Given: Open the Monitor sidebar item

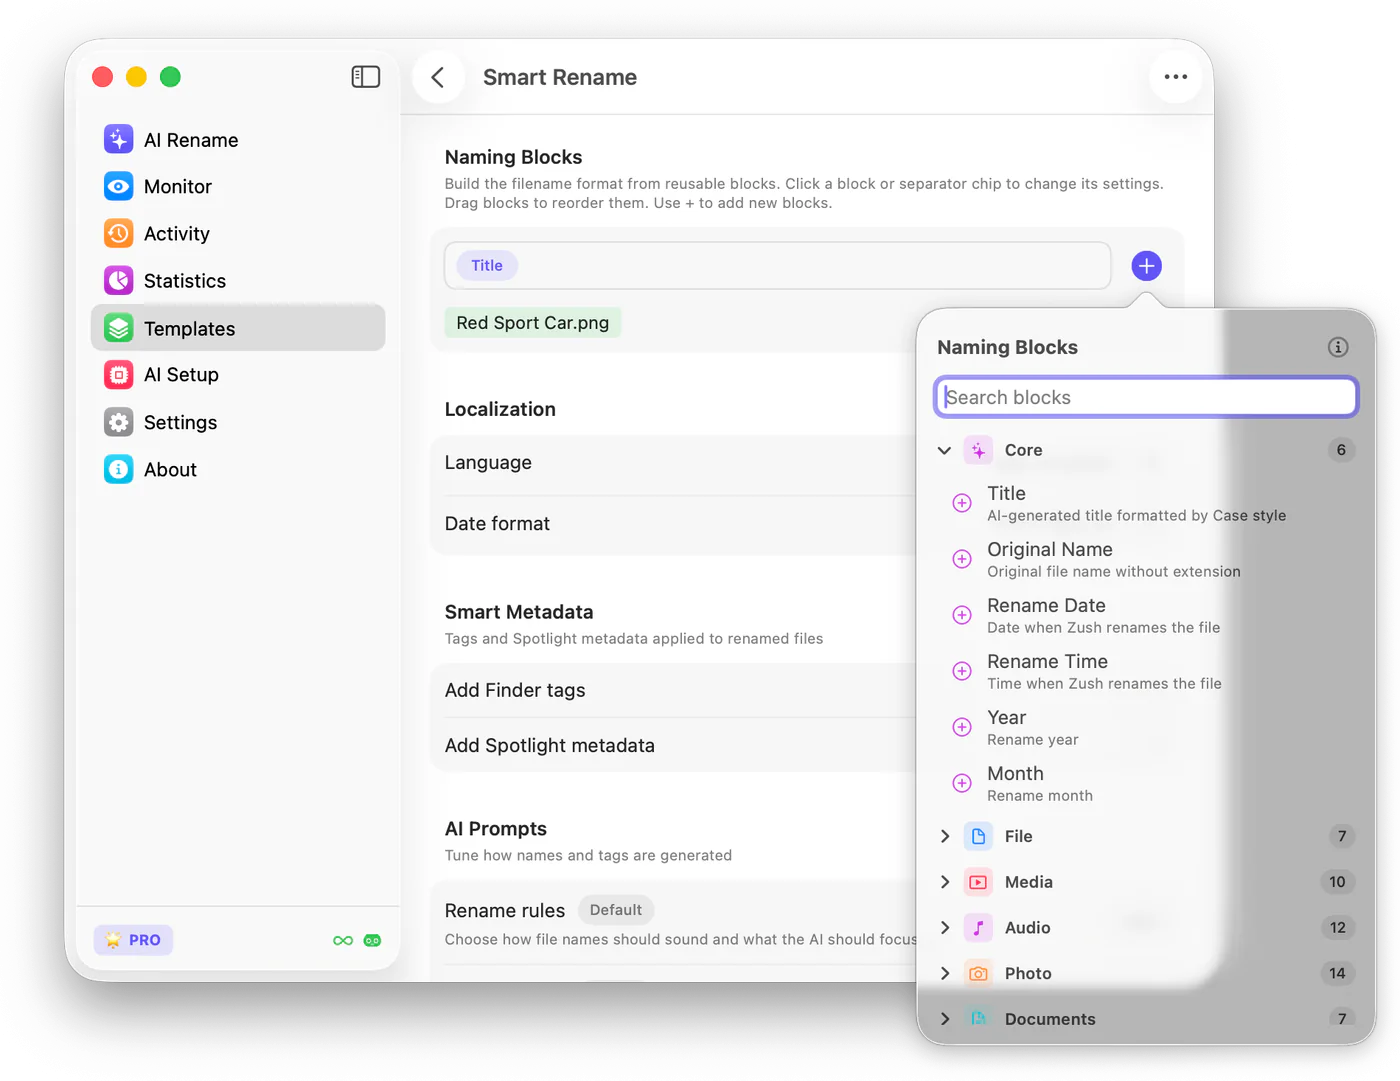Looking at the screenshot, I should point(237,187).
